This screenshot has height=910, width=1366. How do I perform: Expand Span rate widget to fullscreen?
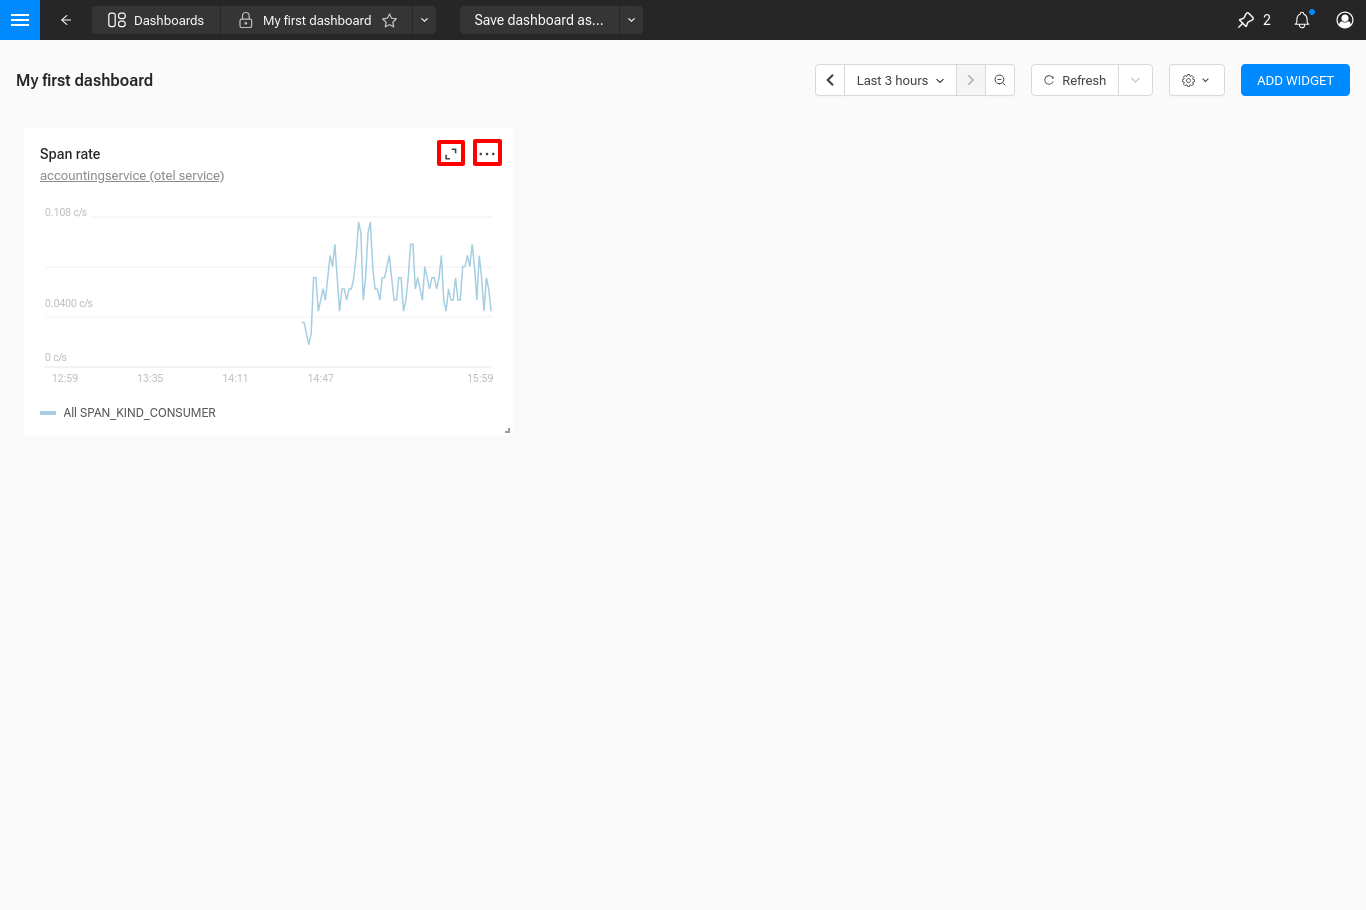click(451, 153)
